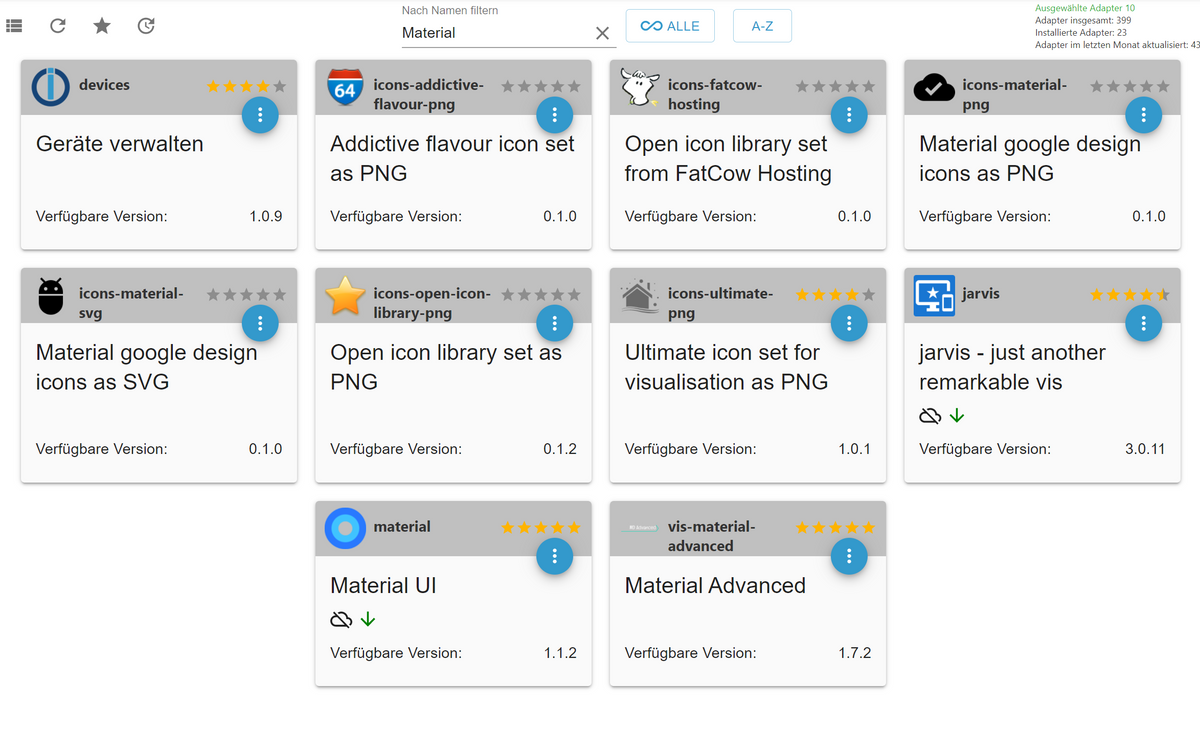Click the Open icon library set as PNG text
The height and width of the screenshot is (731, 1200).
pos(446,367)
